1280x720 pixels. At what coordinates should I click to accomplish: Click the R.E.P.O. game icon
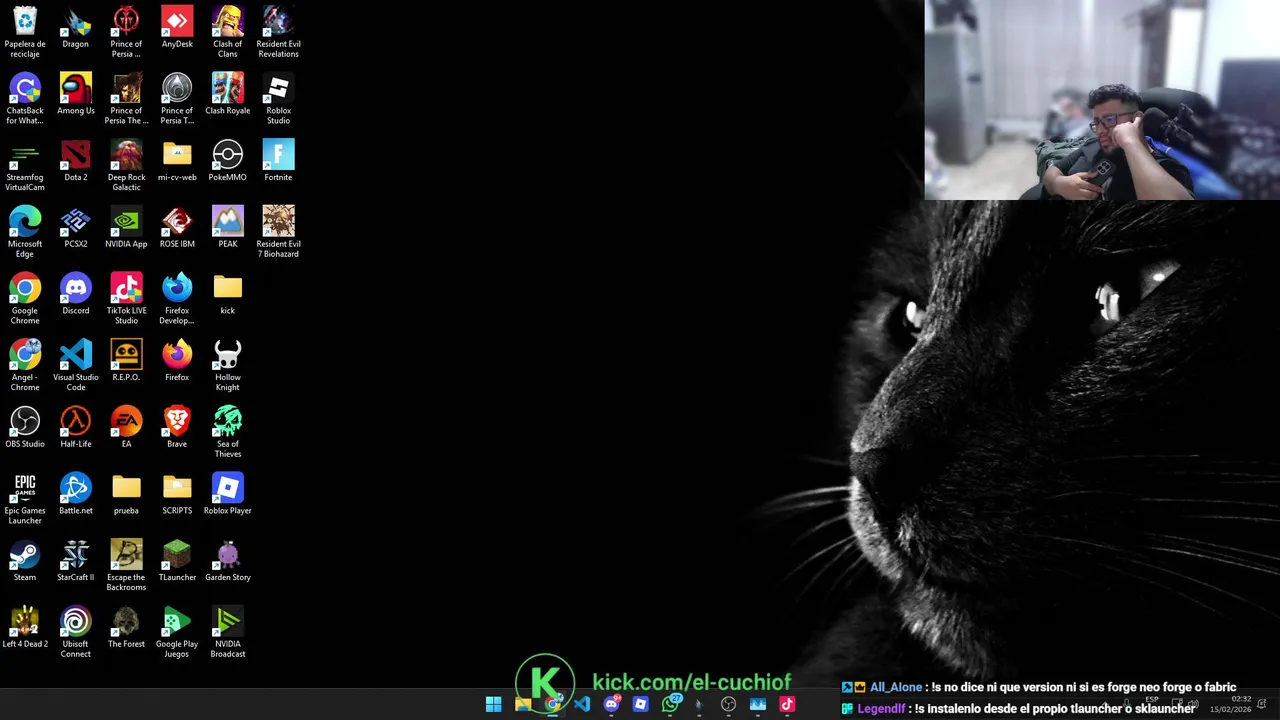pos(126,362)
